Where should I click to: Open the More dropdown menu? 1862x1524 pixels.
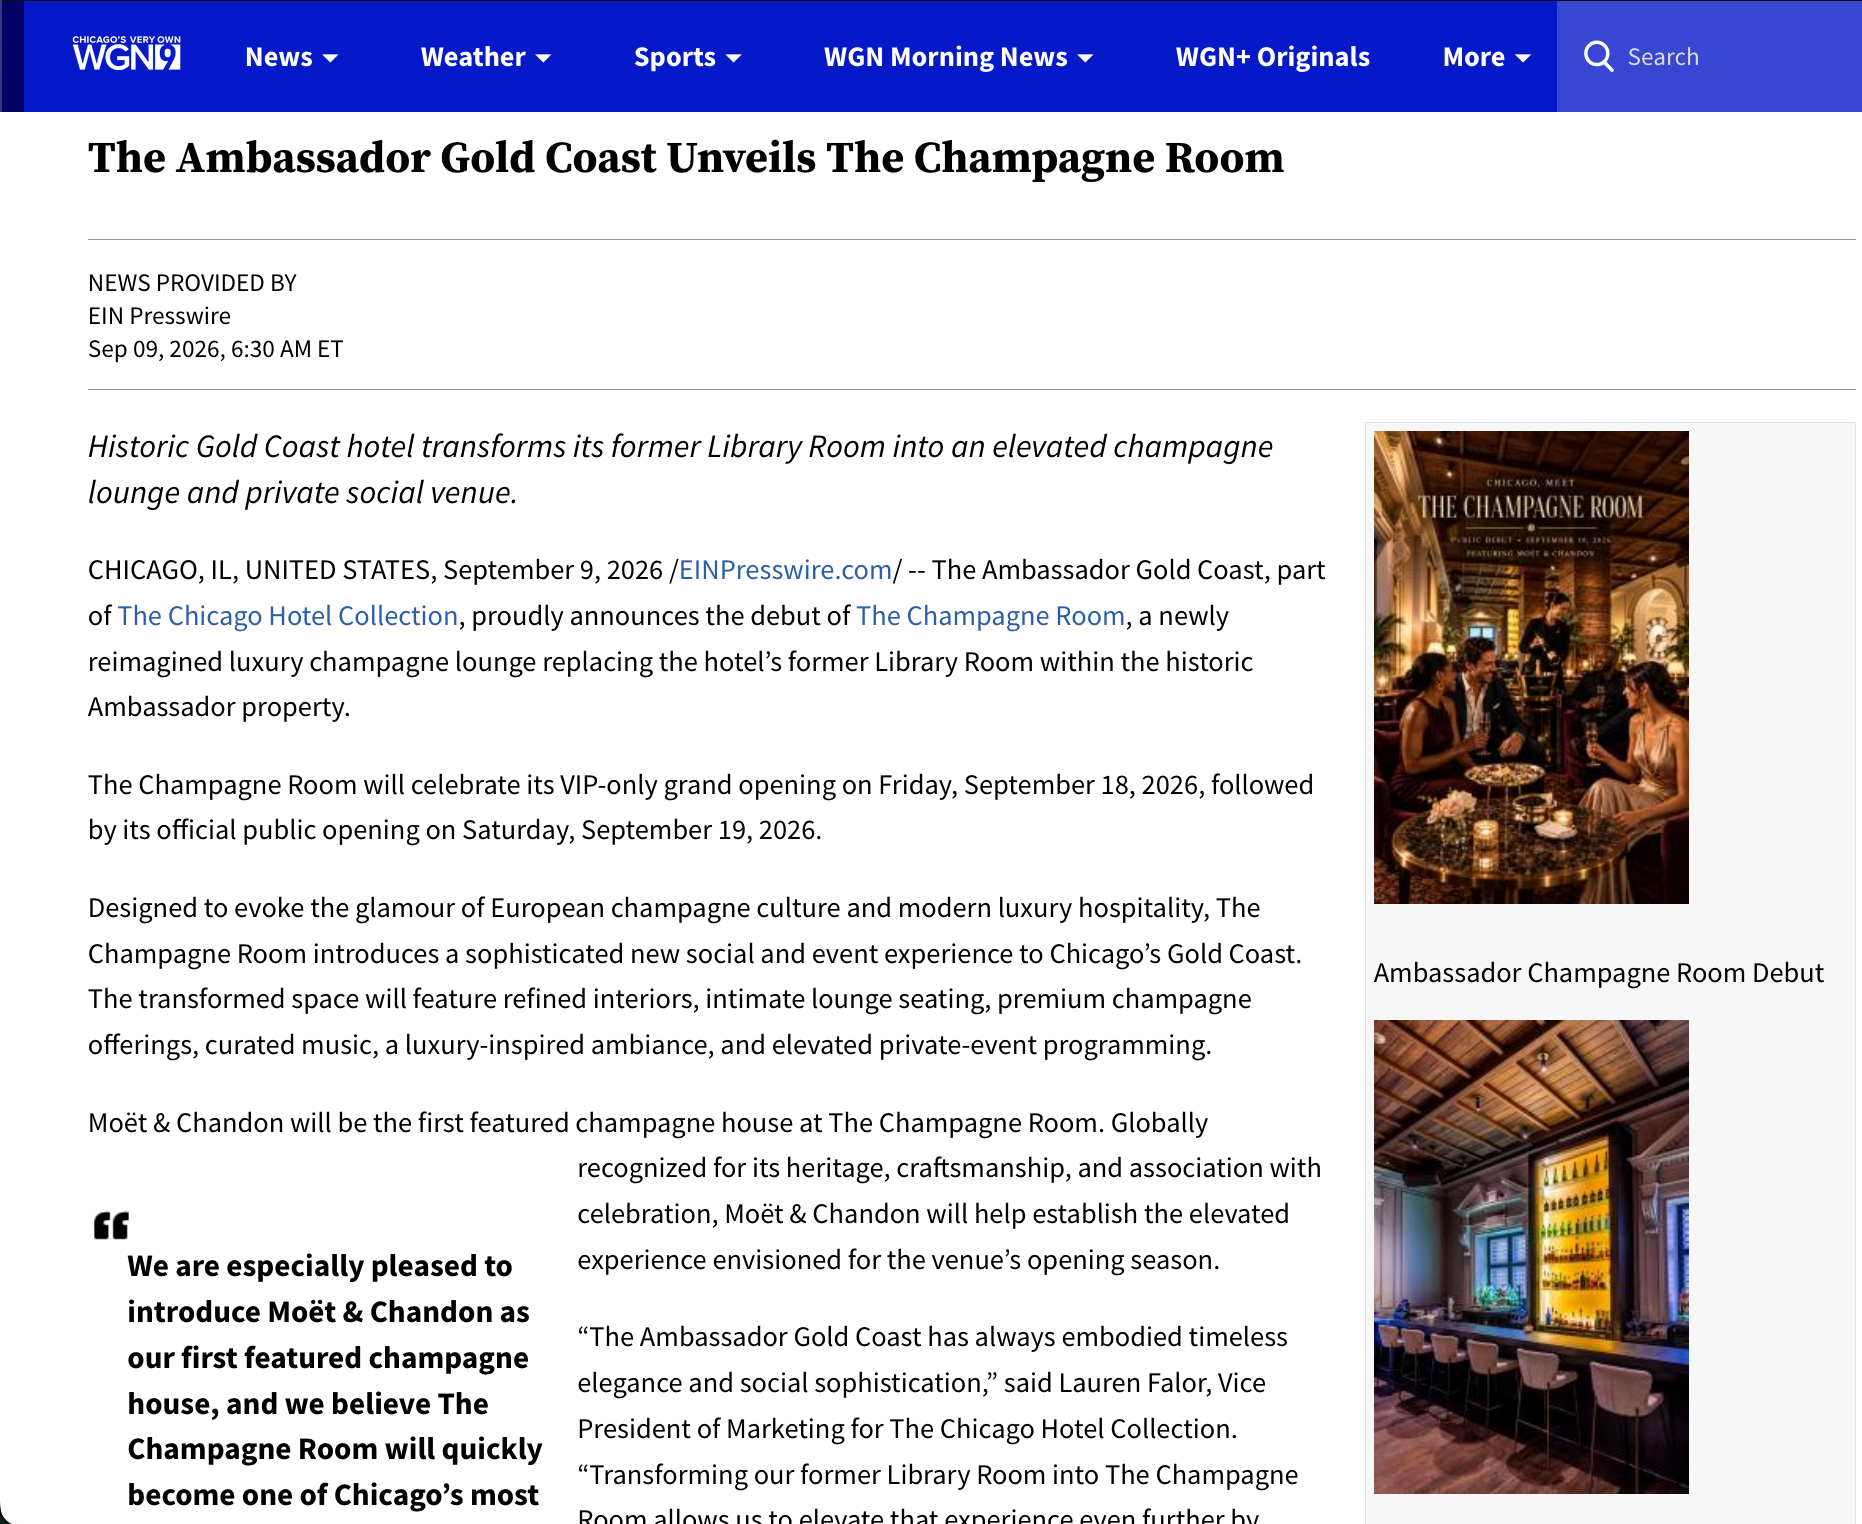(1486, 57)
